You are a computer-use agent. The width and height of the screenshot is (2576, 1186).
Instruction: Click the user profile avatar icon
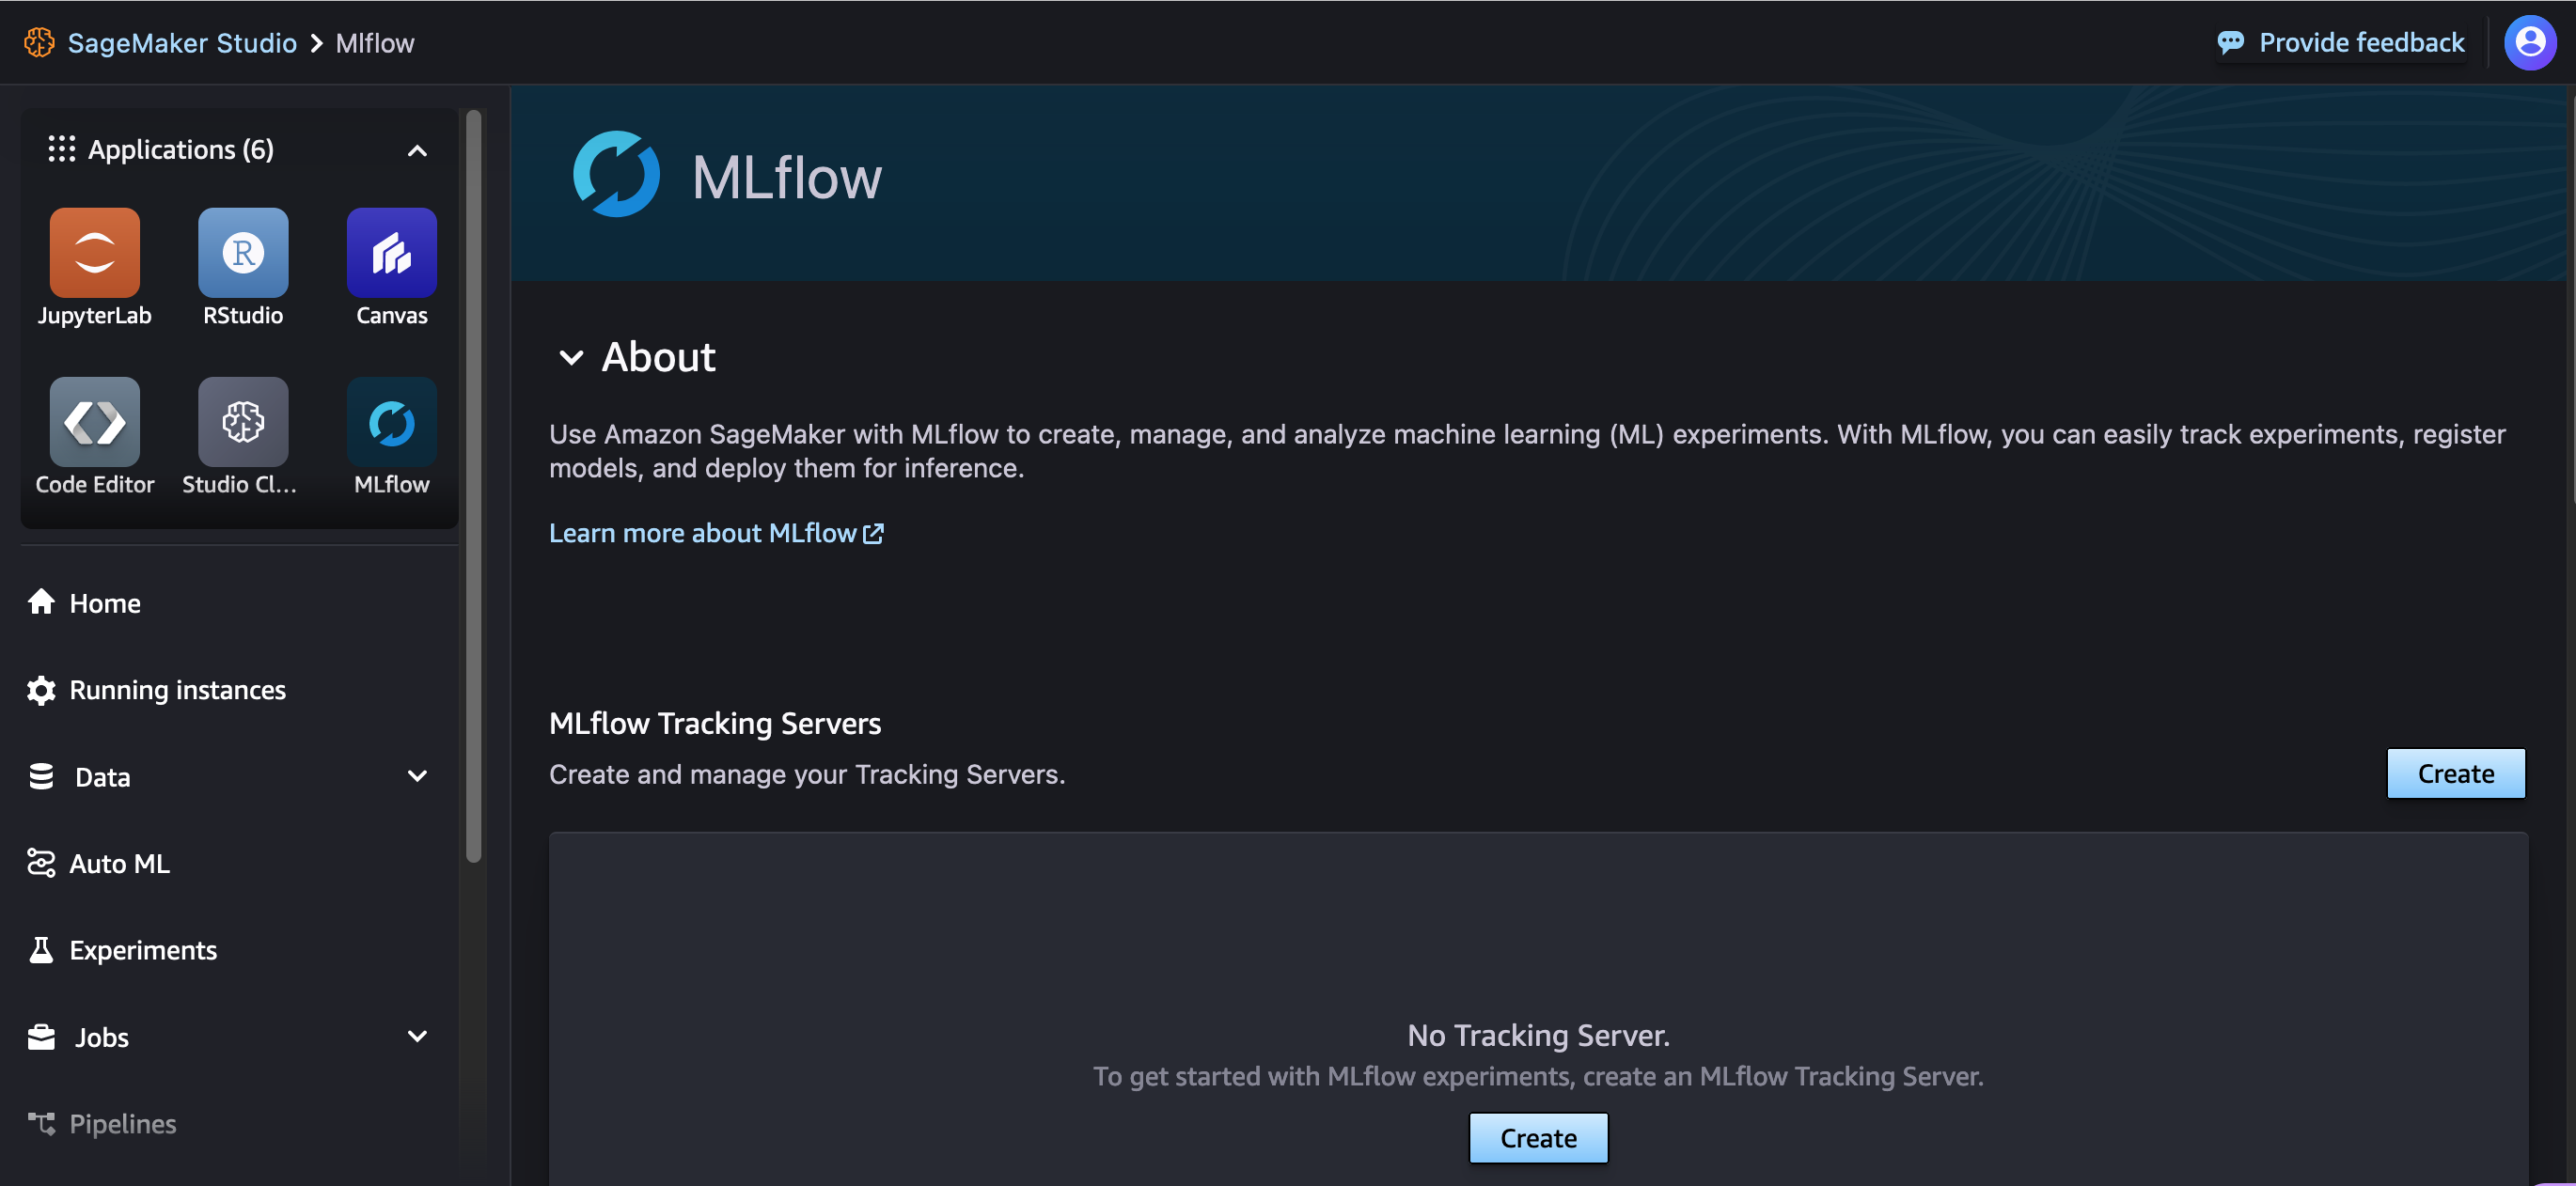coord(2529,42)
